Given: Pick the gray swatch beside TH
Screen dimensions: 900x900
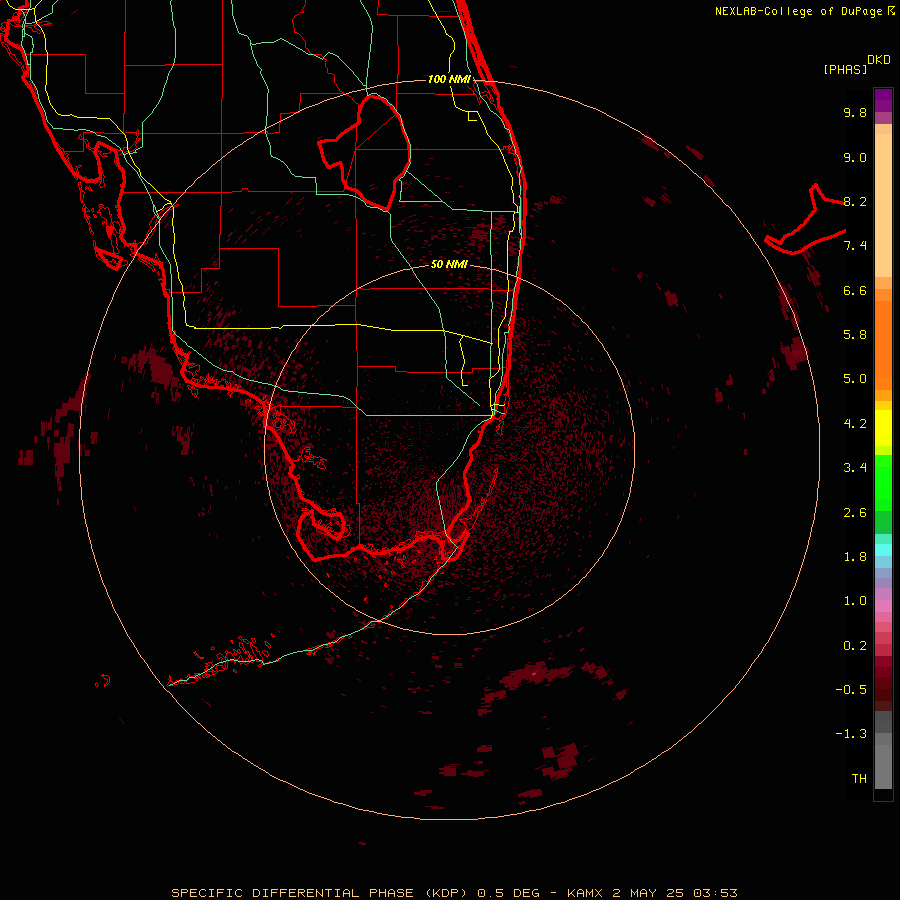Looking at the screenshot, I should (x=883, y=766).
